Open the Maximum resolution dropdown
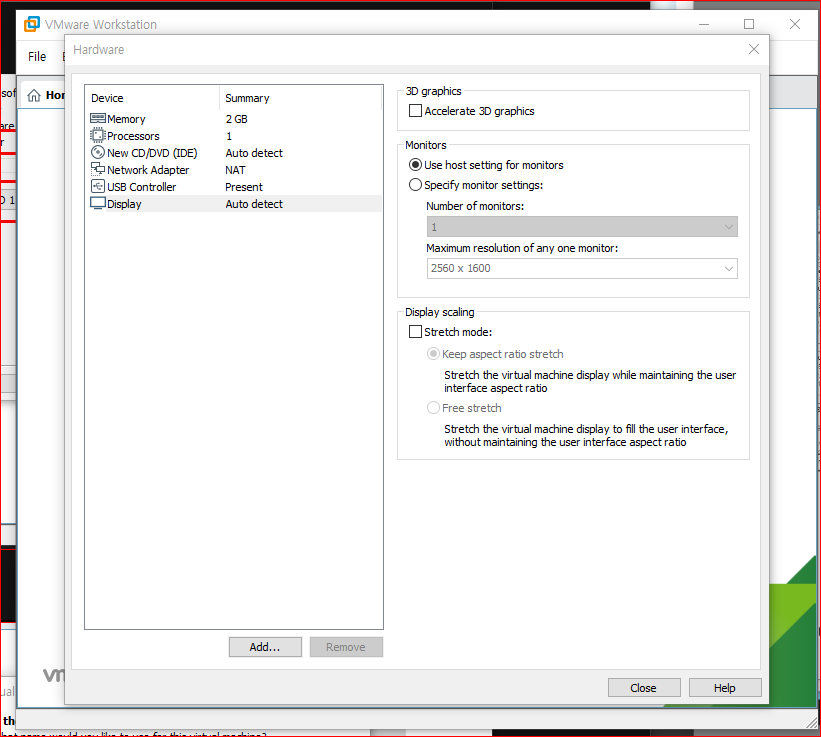821x737 pixels. point(582,269)
